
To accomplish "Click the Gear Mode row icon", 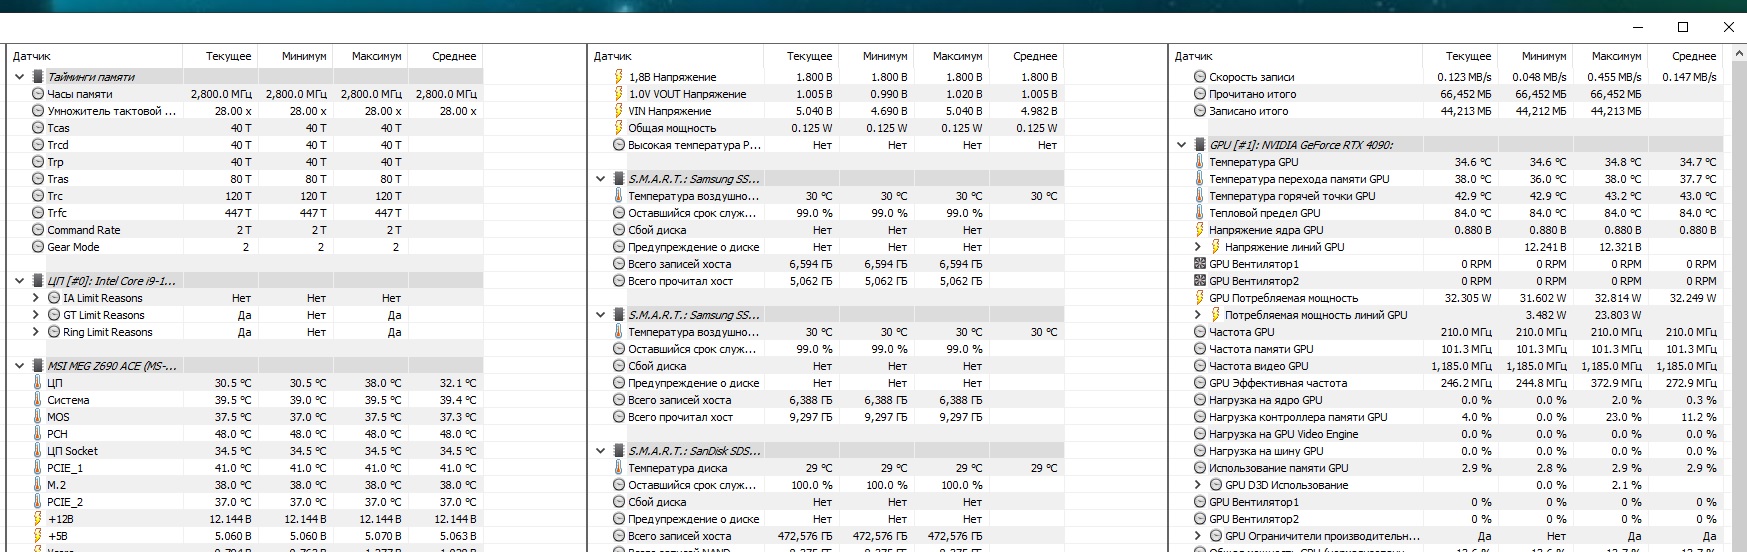I will coord(38,247).
